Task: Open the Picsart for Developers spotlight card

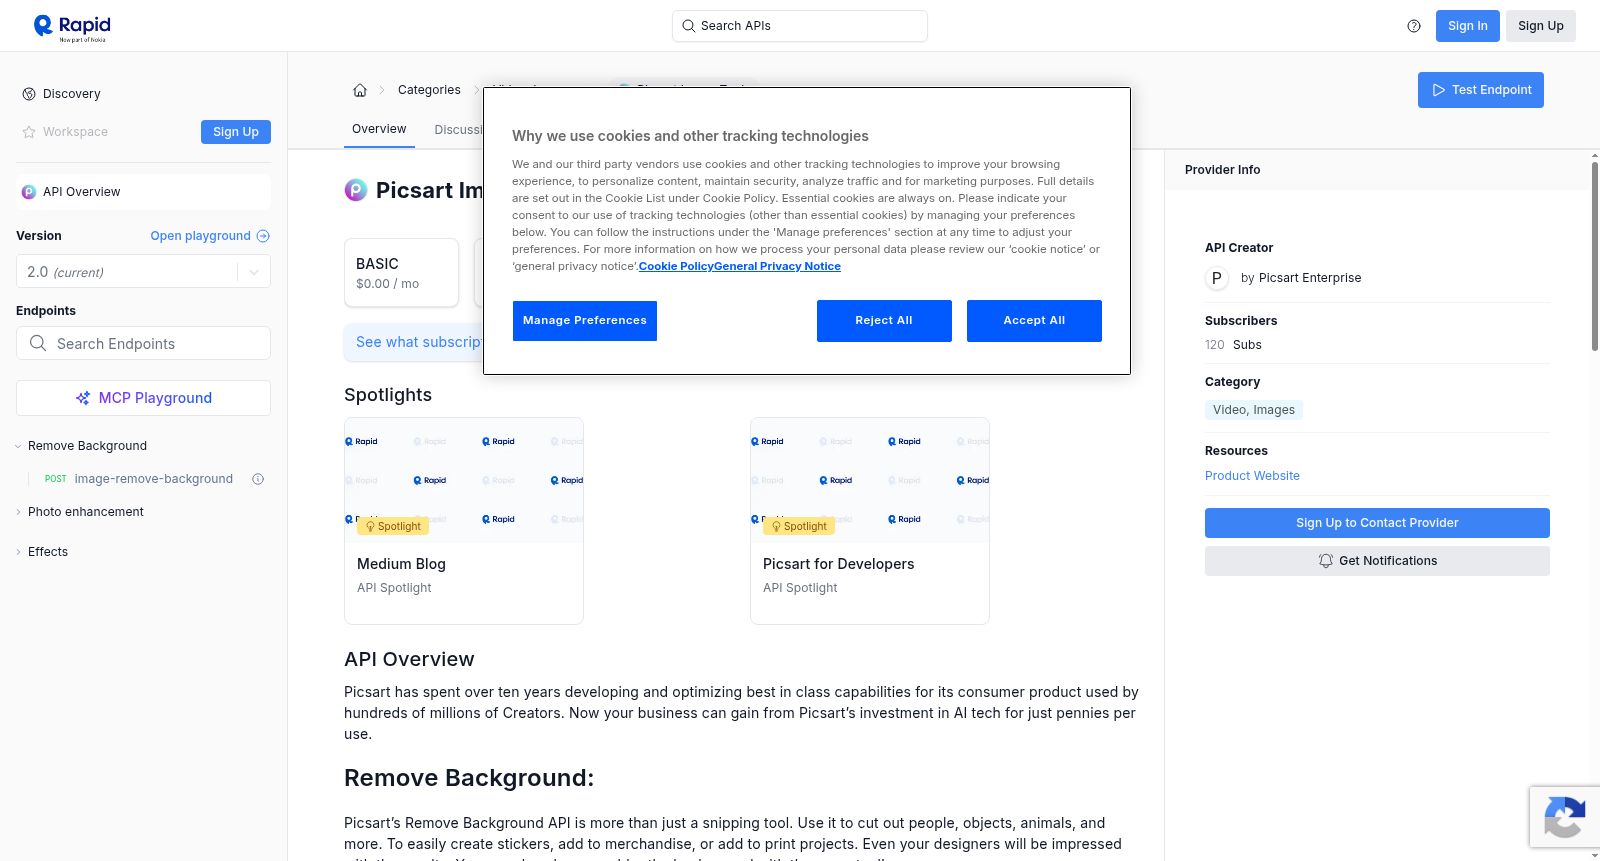Action: click(x=870, y=521)
